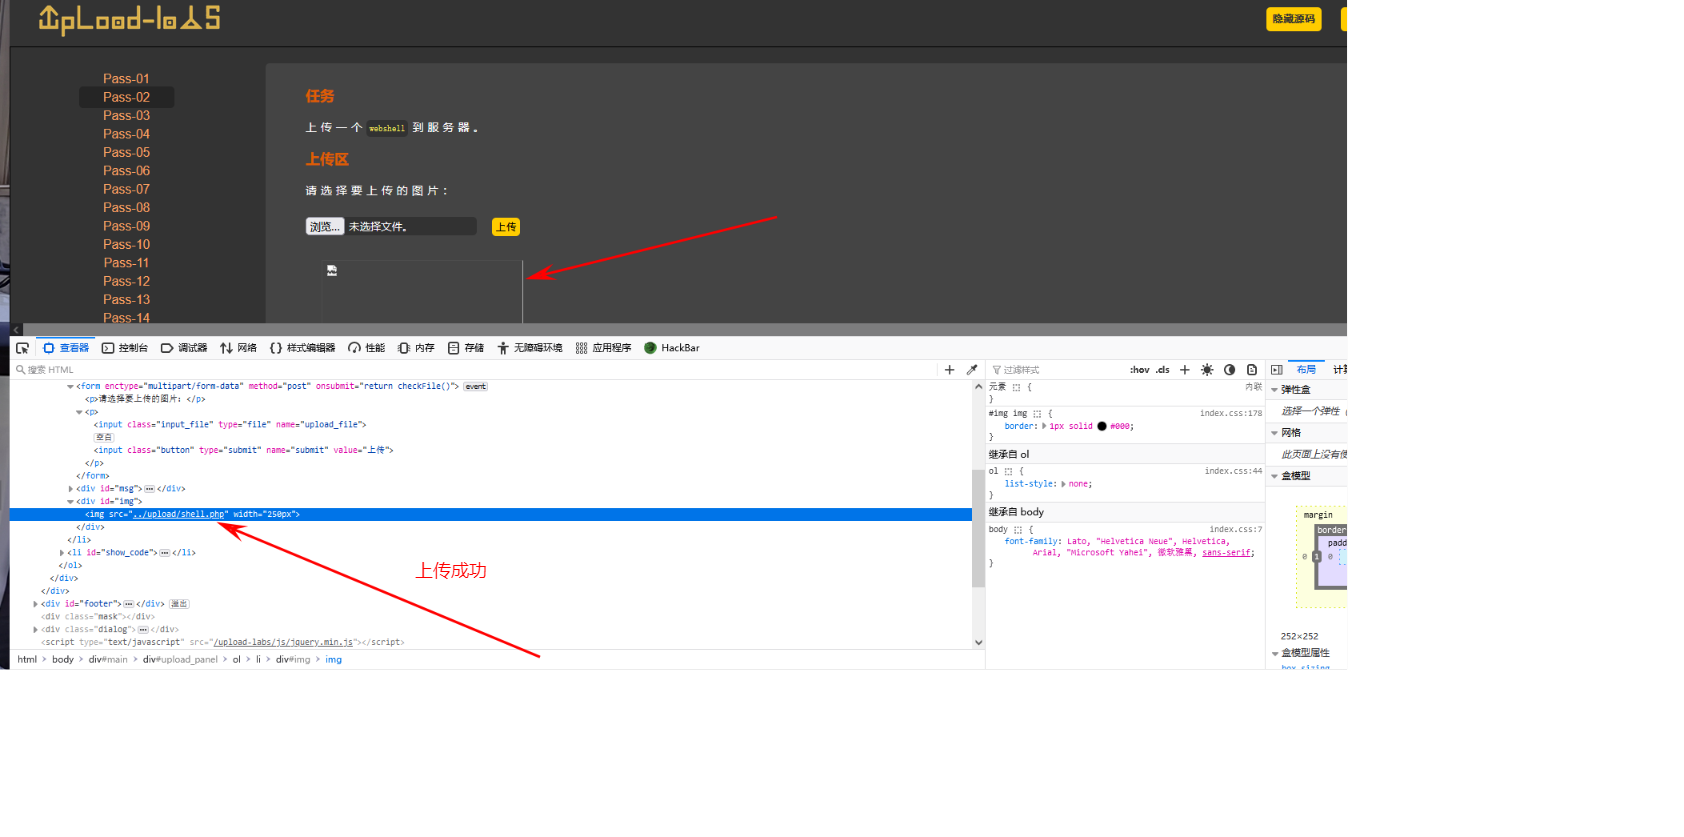Open the Inspector (查看器) tab

66,348
